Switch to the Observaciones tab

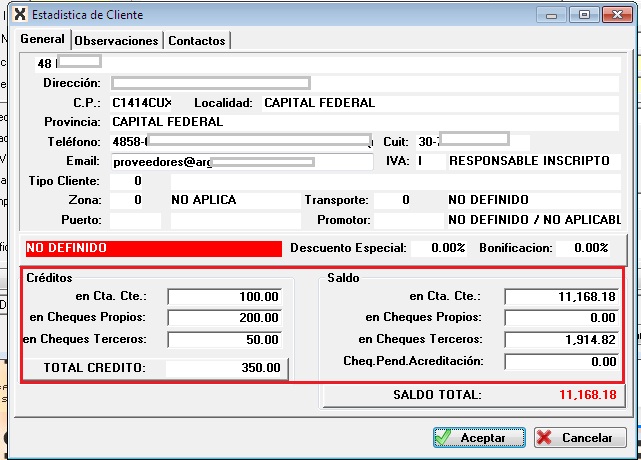click(117, 41)
